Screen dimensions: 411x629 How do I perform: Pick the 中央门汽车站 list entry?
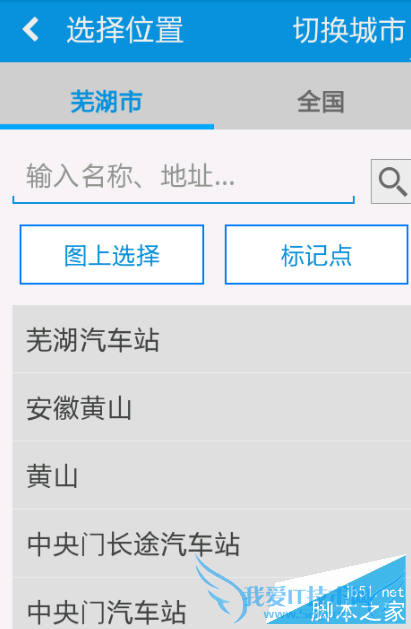click(x=212, y=604)
